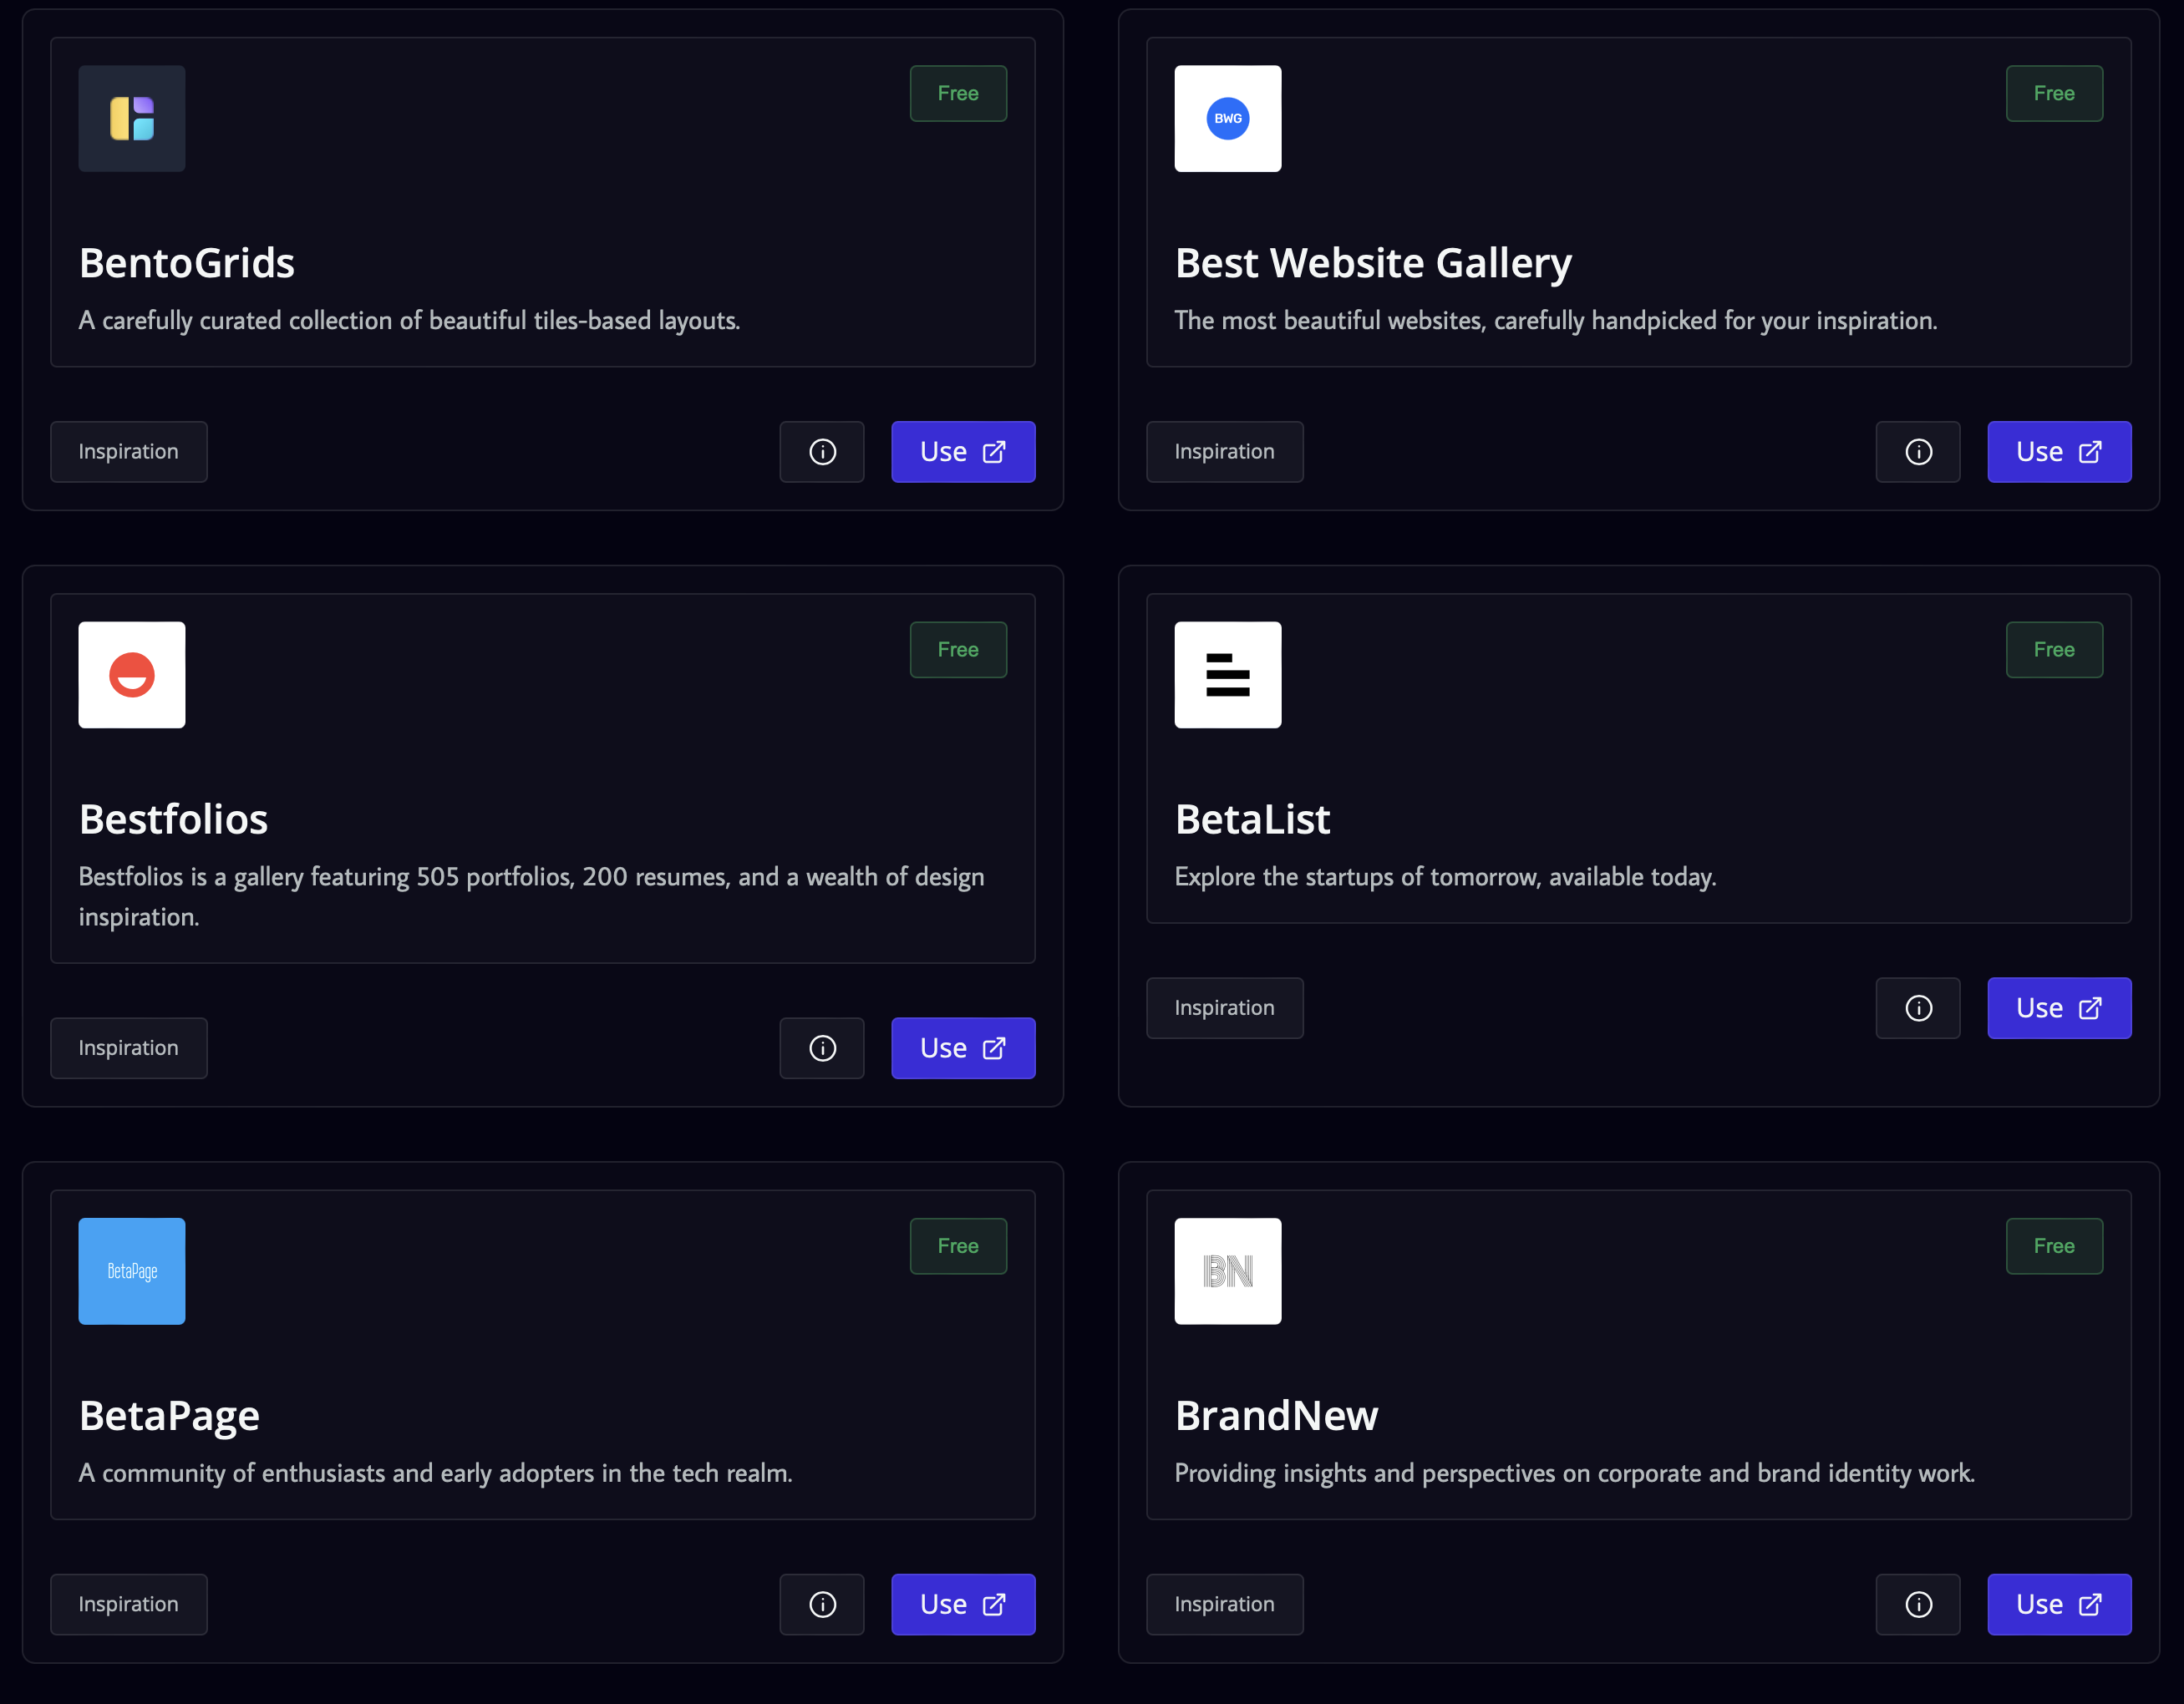Open info for the BetaList card

pos(1918,1008)
